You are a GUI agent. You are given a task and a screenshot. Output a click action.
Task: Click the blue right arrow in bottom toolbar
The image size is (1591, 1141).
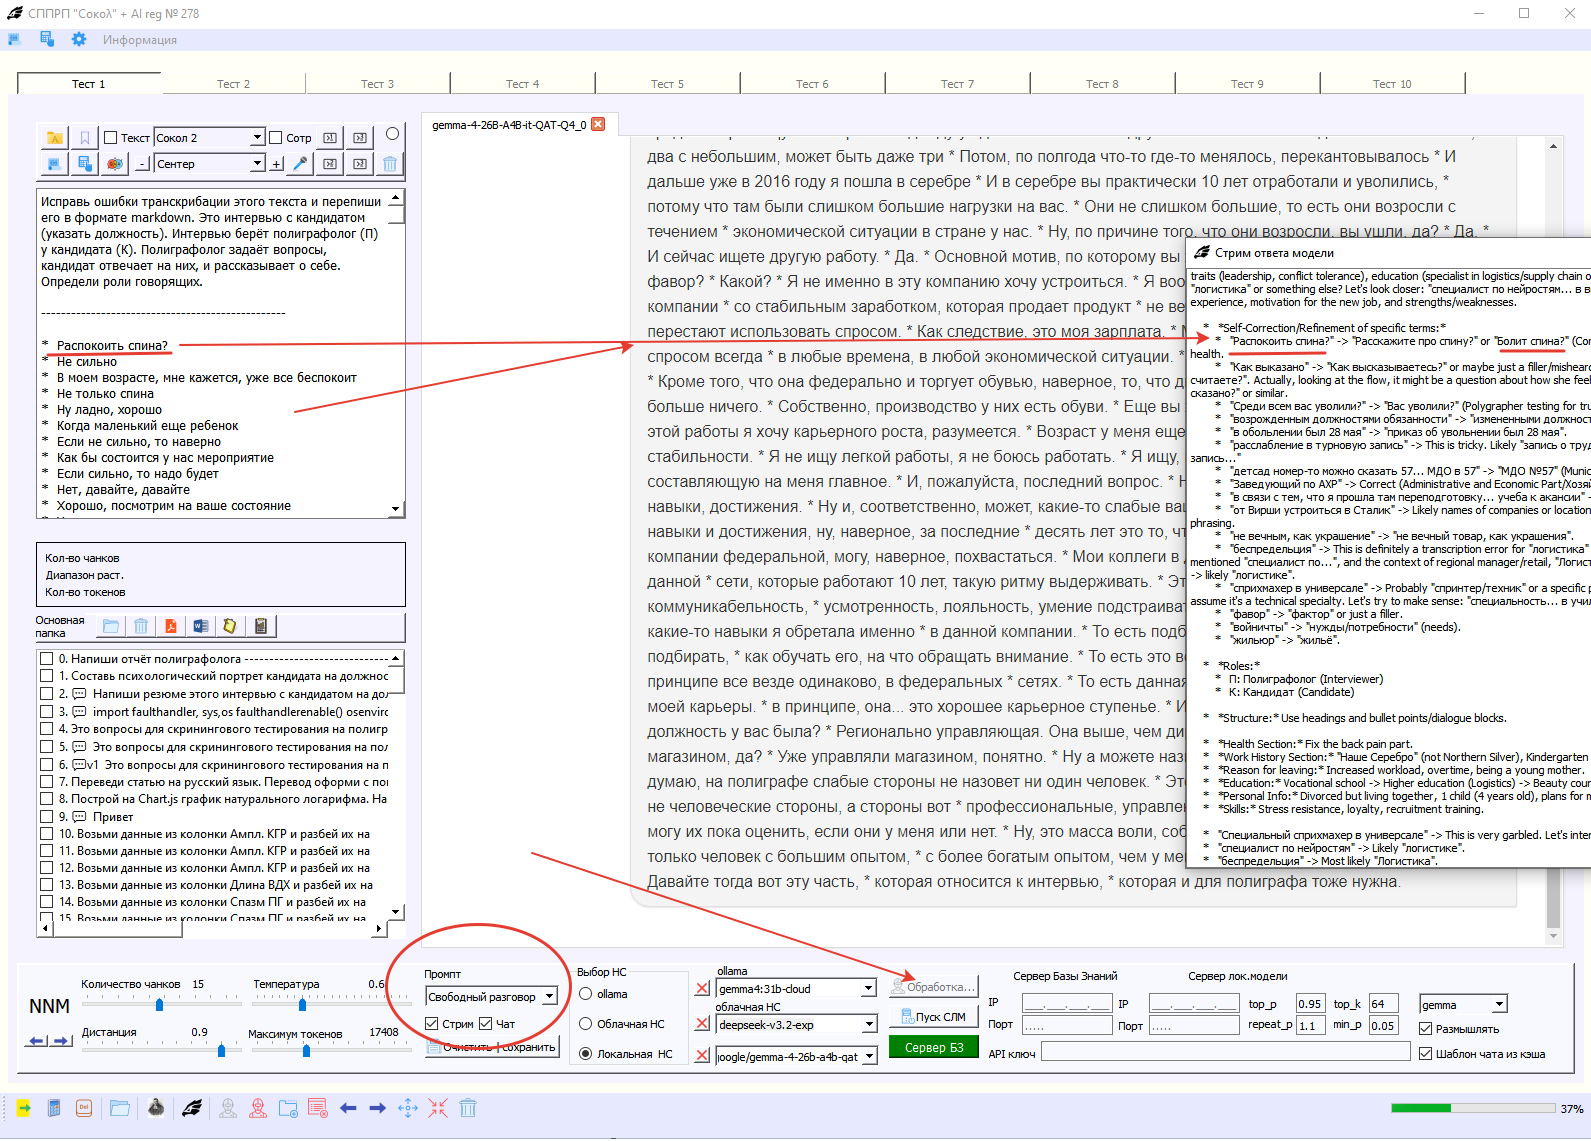(377, 1108)
